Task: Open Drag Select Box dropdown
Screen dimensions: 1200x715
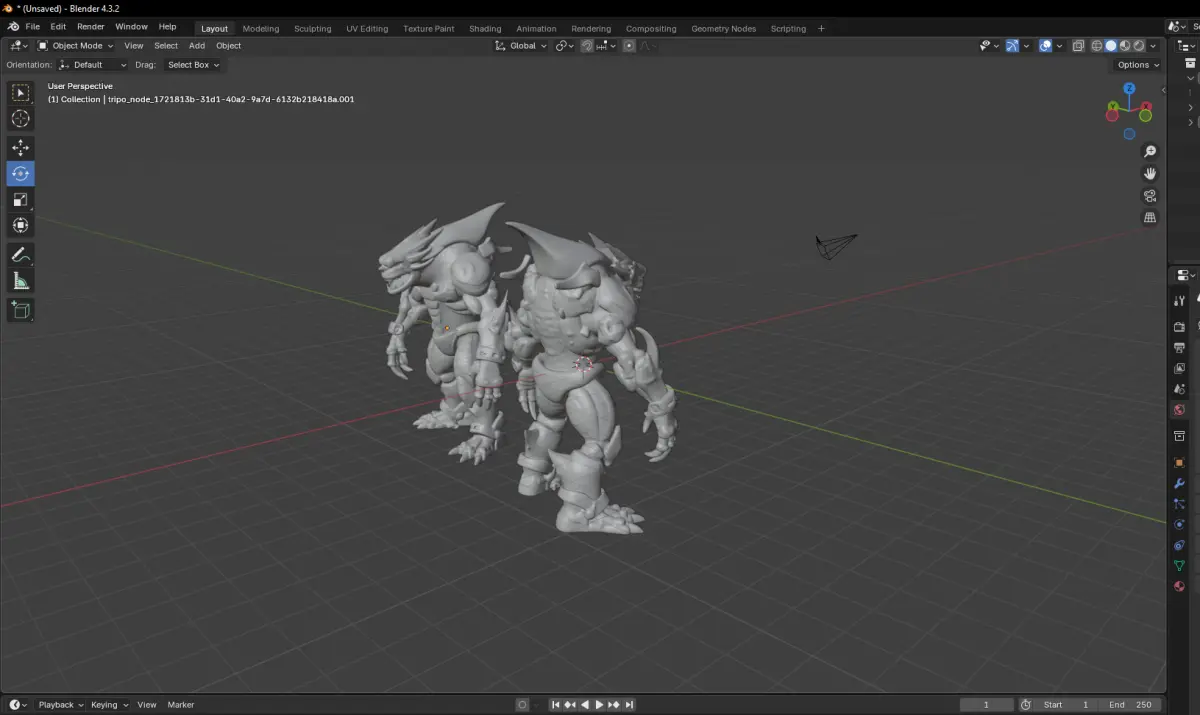Action: point(193,65)
